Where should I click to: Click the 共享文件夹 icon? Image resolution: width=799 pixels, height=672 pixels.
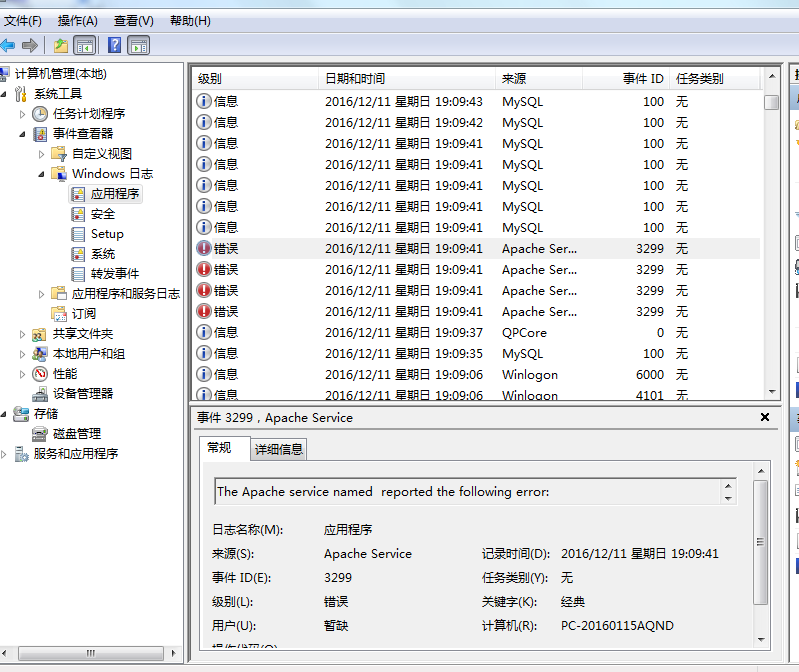[x=40, y=334]
